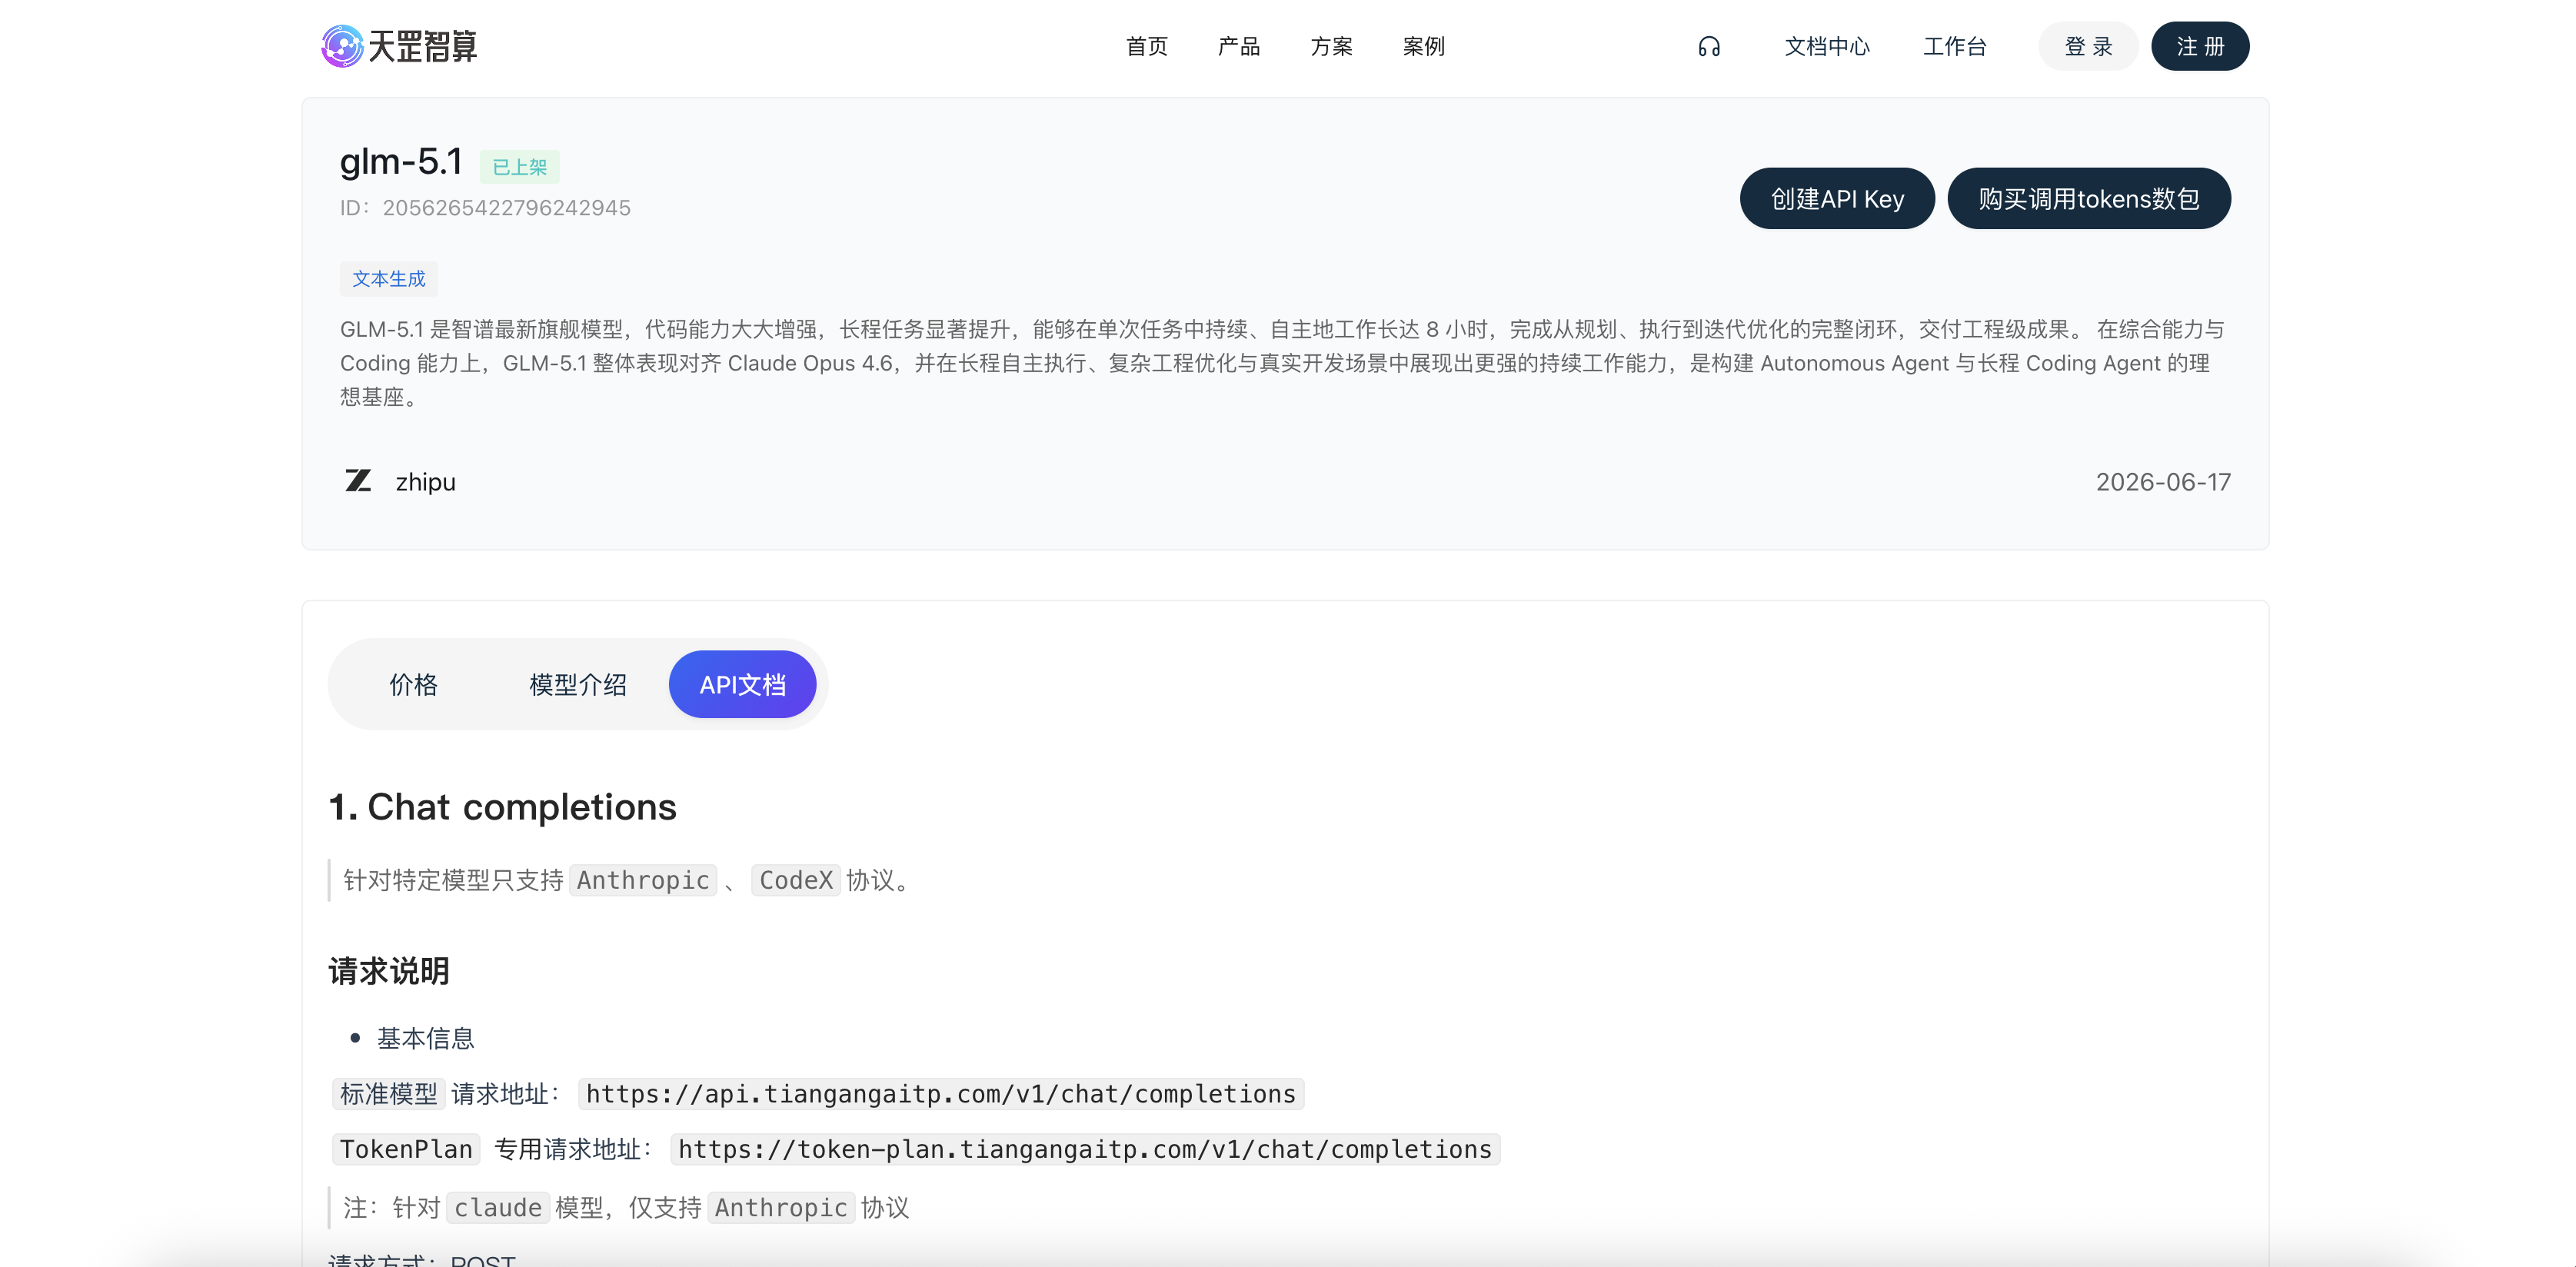Click the GLM-5.1 model description paragraph

click(1284, 363)
